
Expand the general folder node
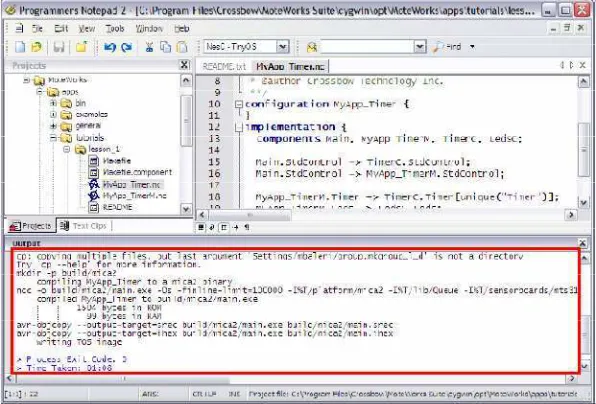point(53,126)
